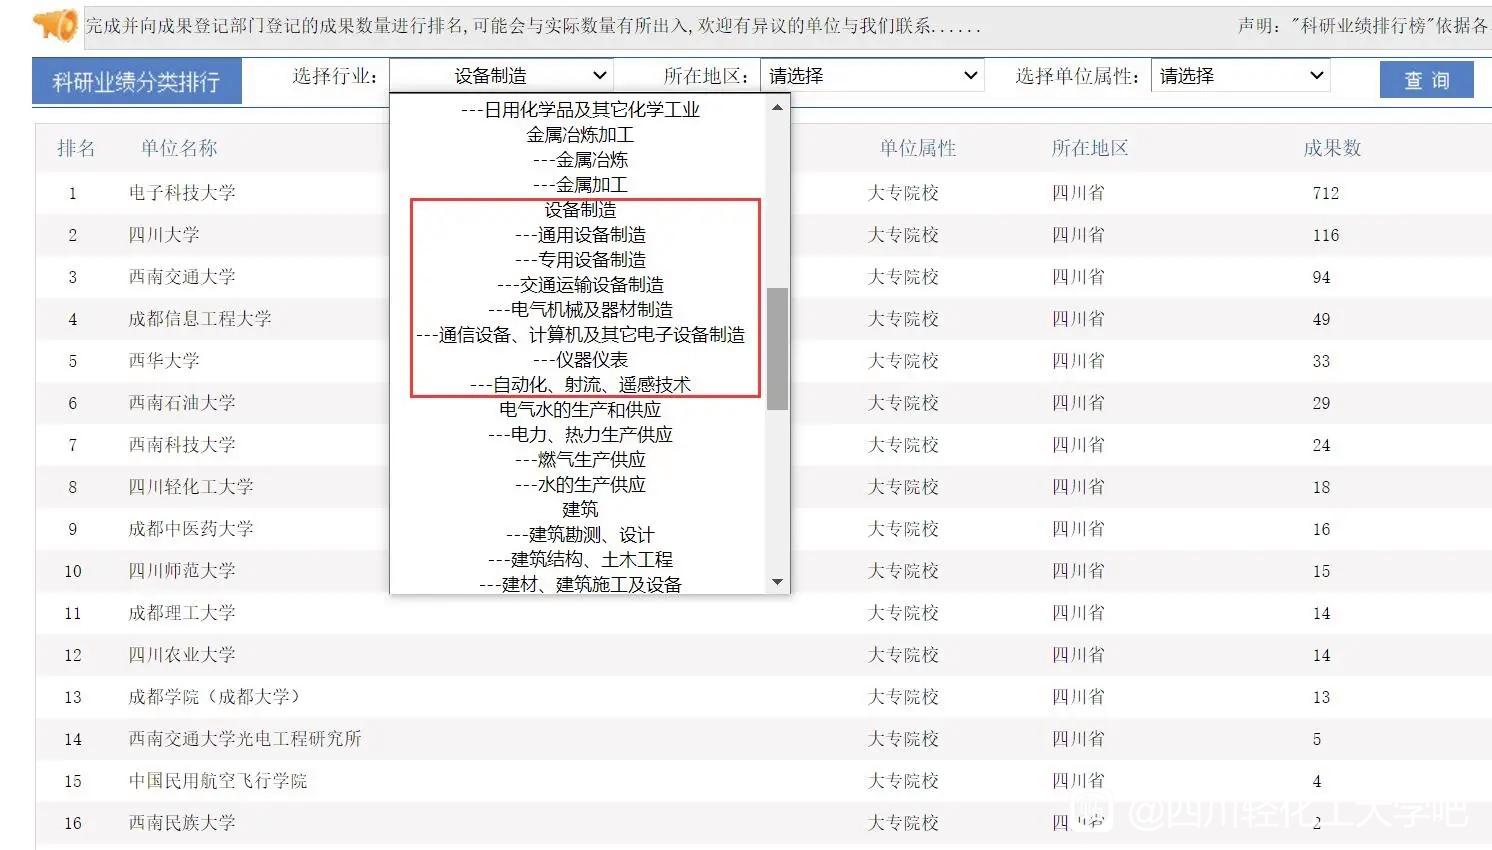The image size is (1492, 850).
Task: Click the 单位属性 column header
Action: pyautogui.click(x=918, y=148)
